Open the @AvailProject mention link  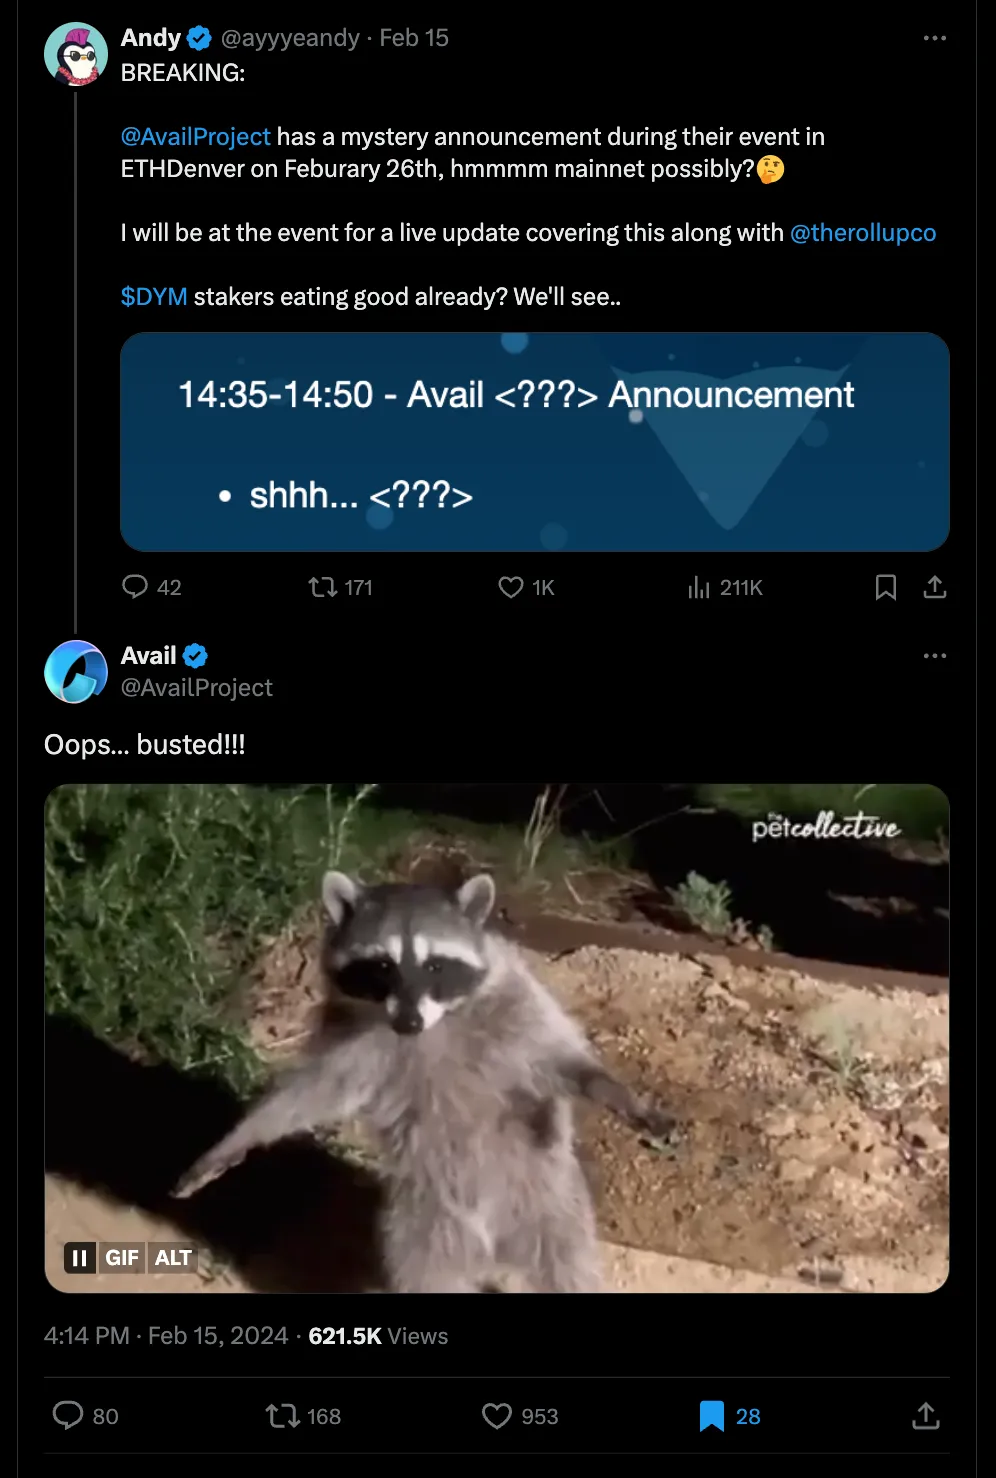point(196,137)
